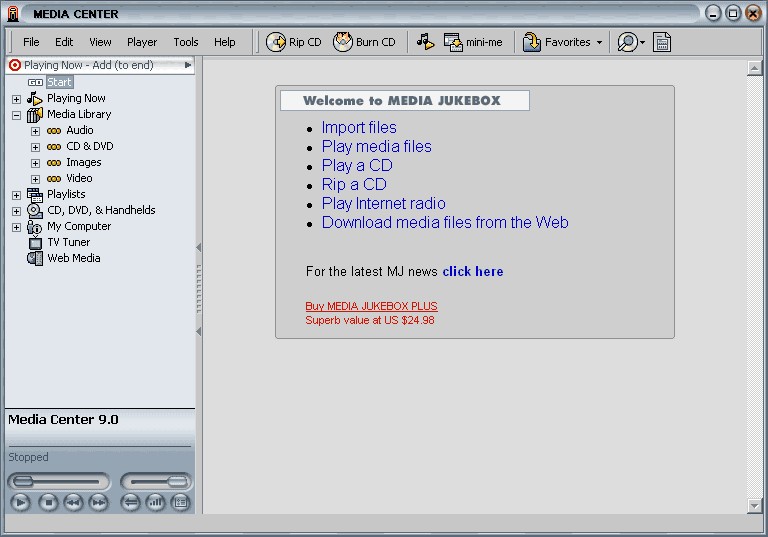The height and width of the screenshot is (537, 768).
Task: Click the volume slider handle
Action: (x=178, y=482)
